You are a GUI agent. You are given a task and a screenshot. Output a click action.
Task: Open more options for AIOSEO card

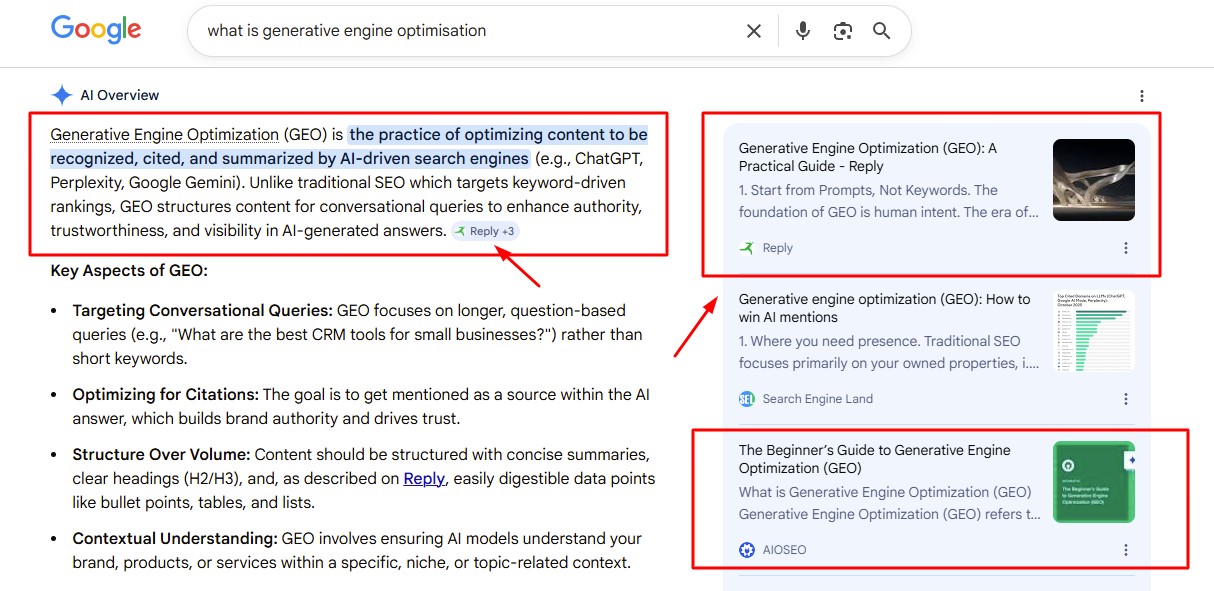click(x=1126, y=550)
